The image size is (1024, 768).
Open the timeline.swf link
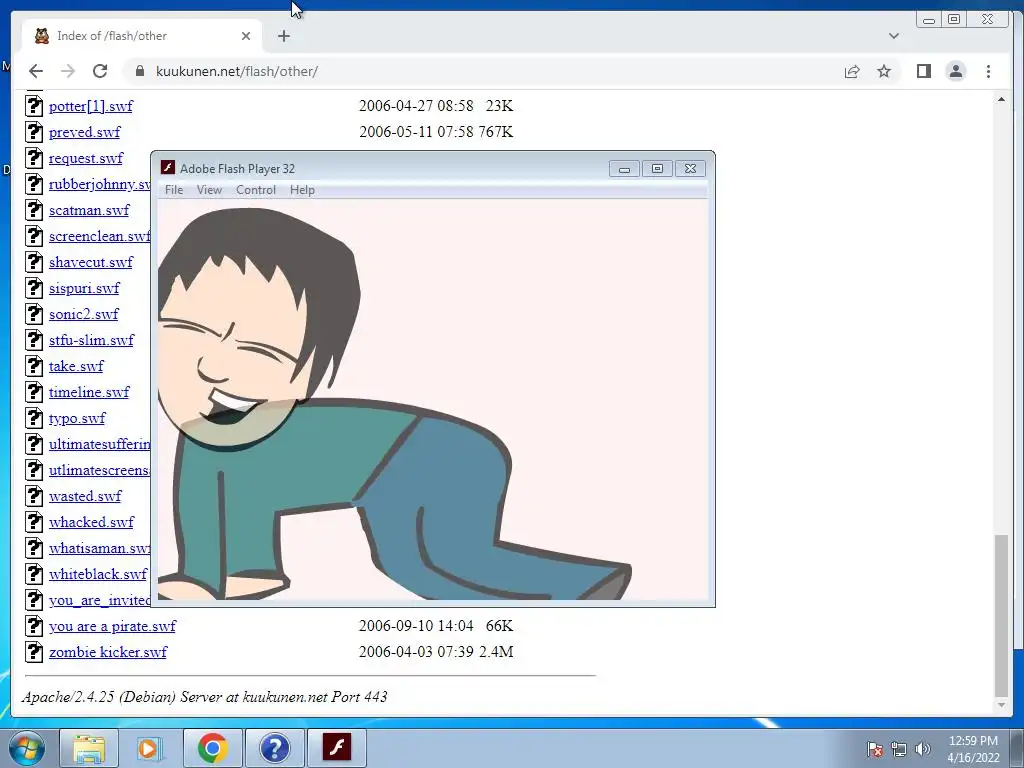tap(89, 392)
